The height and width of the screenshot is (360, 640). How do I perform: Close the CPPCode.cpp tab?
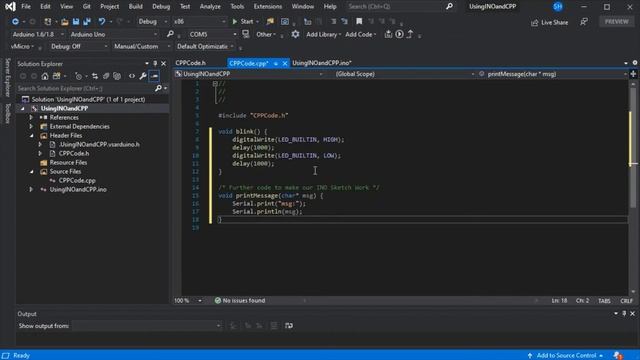(x=284, y=63)
